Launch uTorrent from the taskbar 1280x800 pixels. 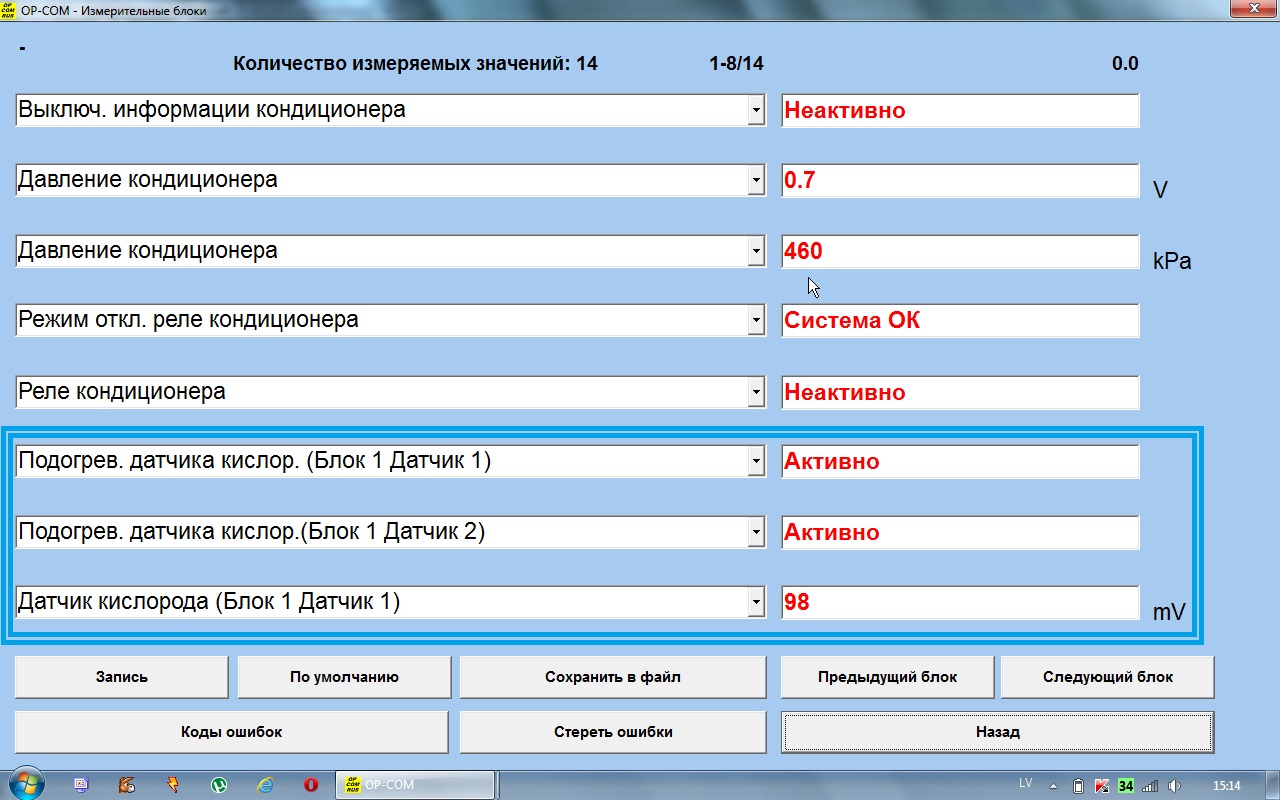pos(218,785)
